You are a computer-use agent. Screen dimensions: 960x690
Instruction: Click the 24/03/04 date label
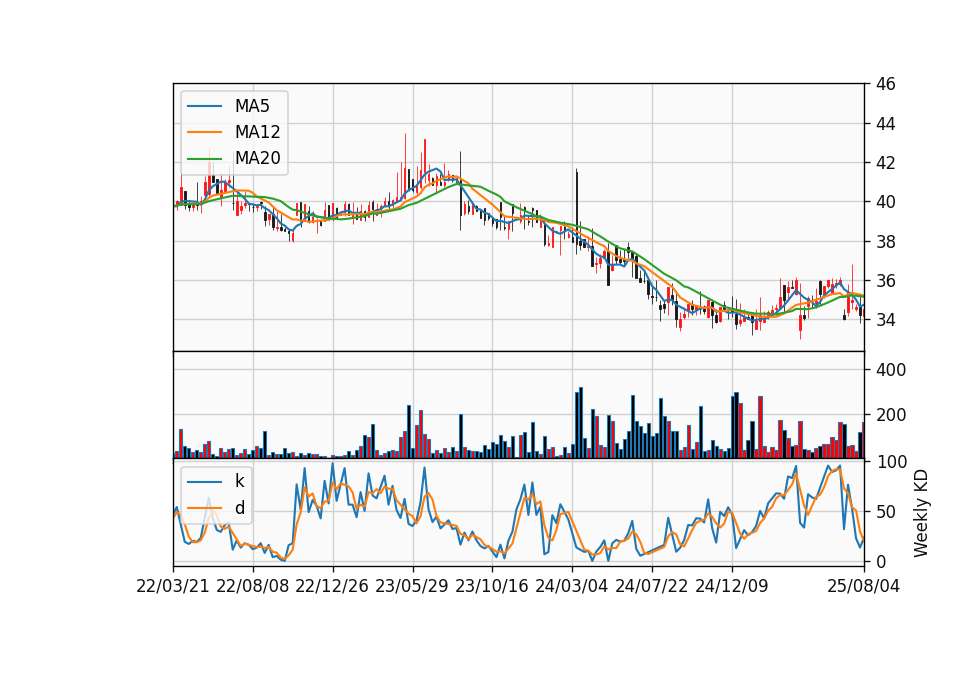tap(572, 586)
